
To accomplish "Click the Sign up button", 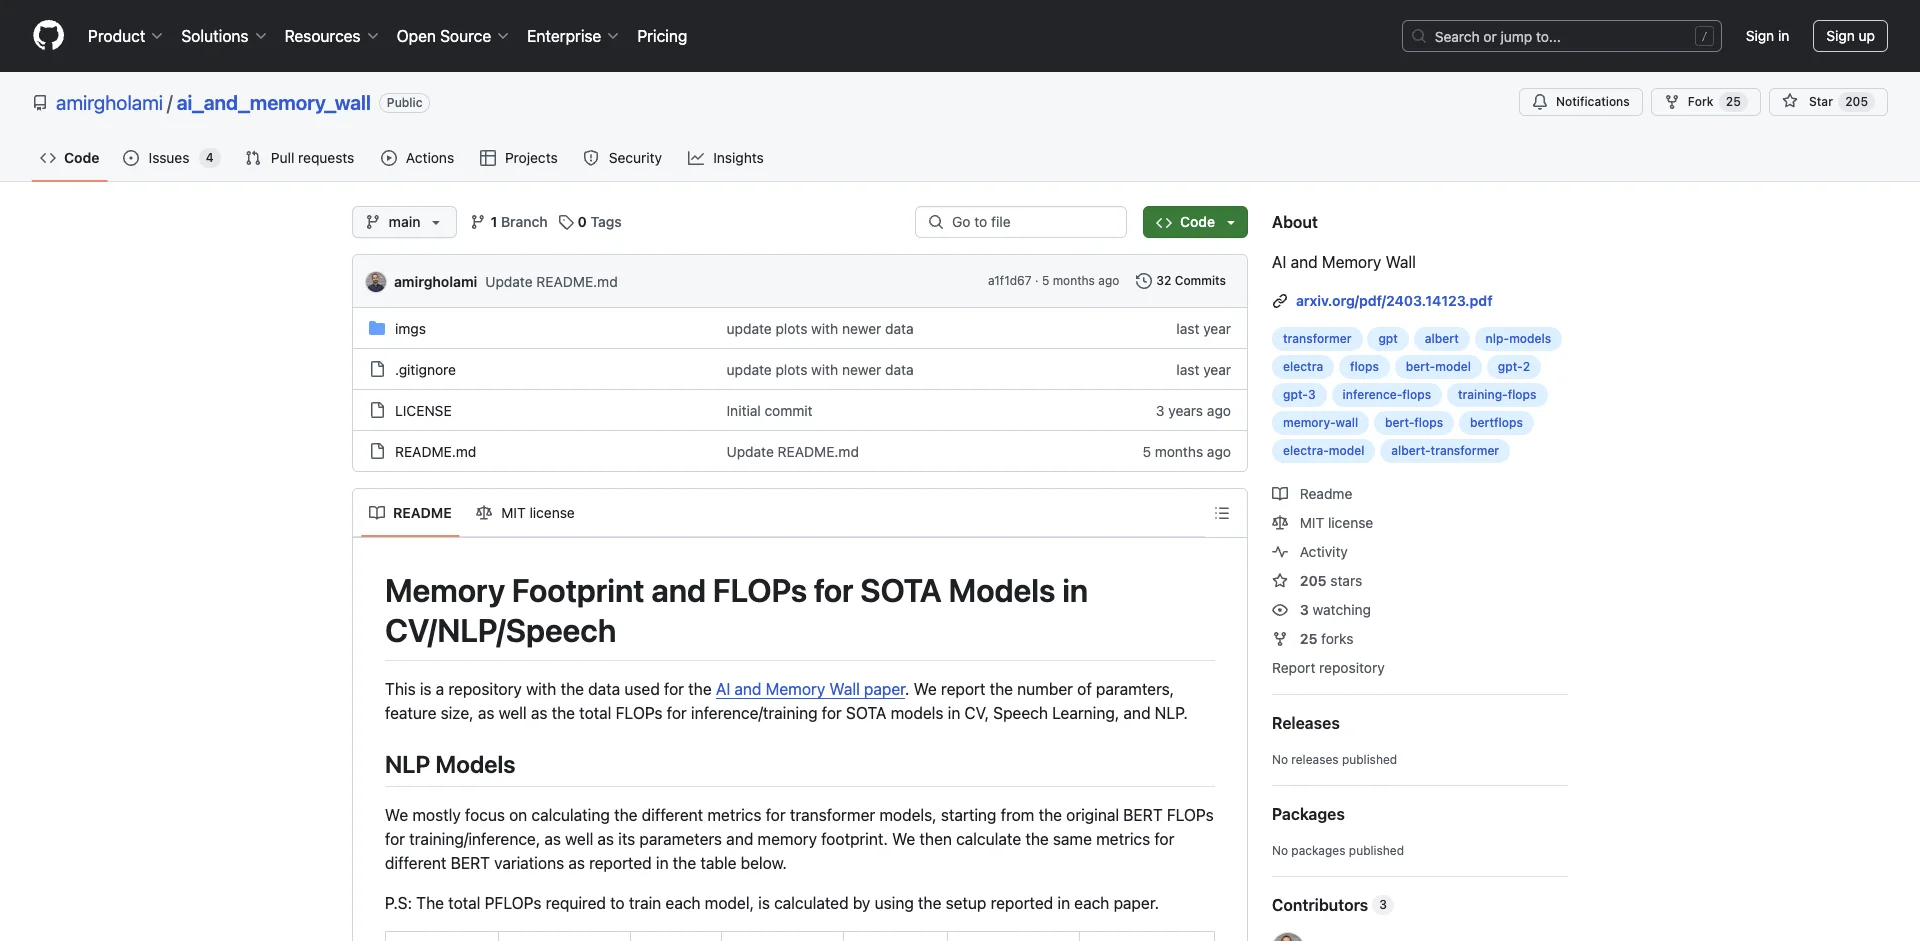I will tap(1850, 36).
